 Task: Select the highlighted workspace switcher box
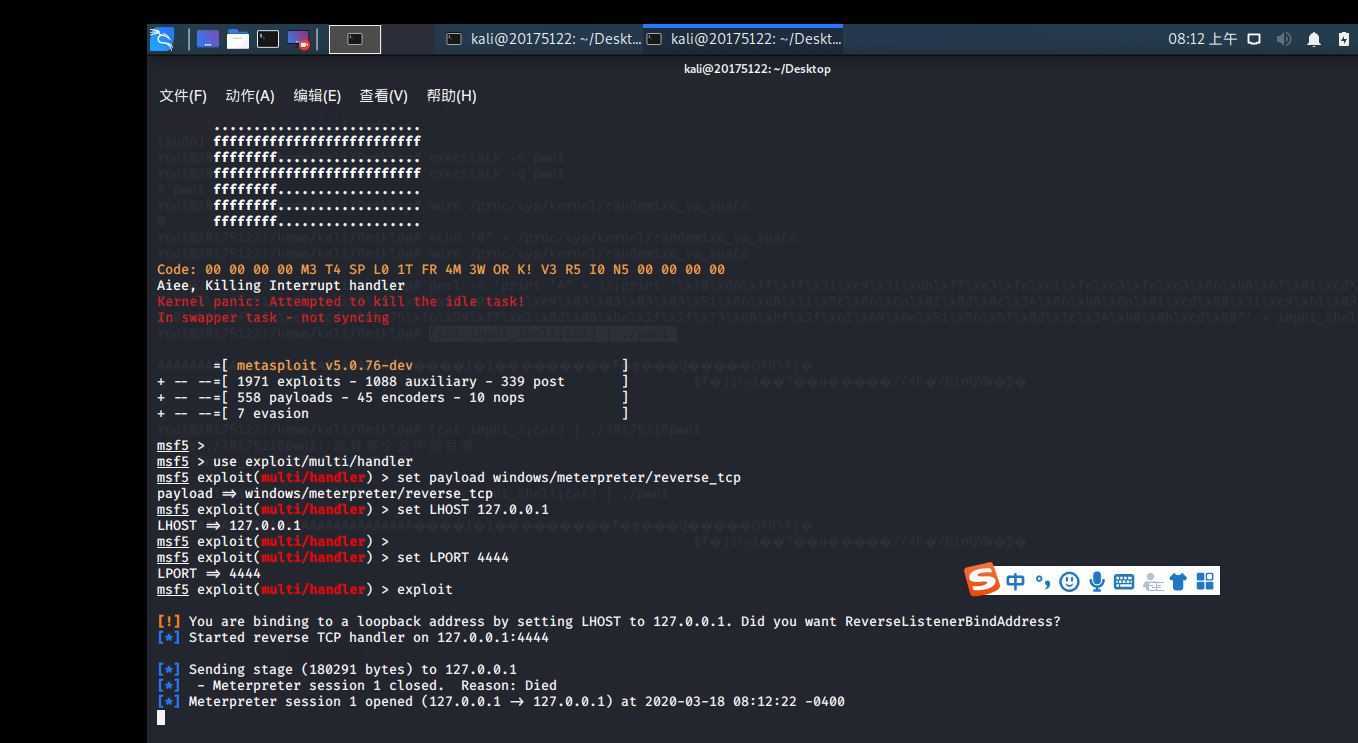(x=355, y=39)
